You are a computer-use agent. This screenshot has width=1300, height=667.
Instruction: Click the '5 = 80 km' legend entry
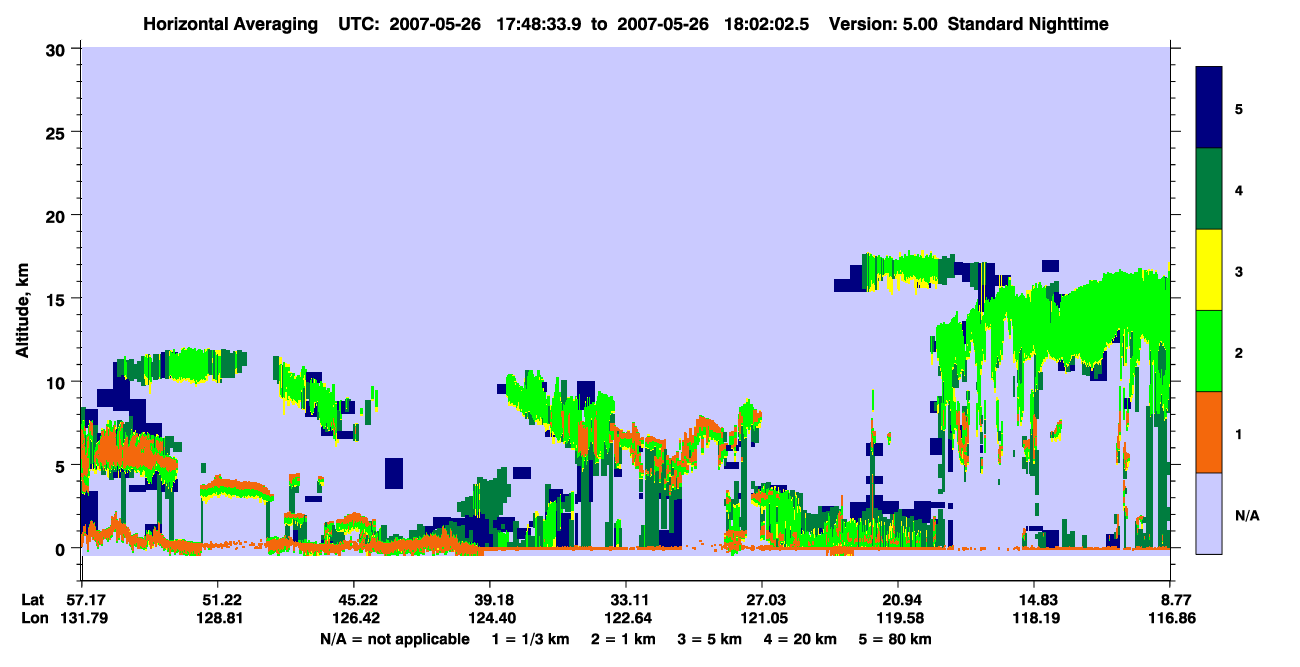click(x=896, y=639)
